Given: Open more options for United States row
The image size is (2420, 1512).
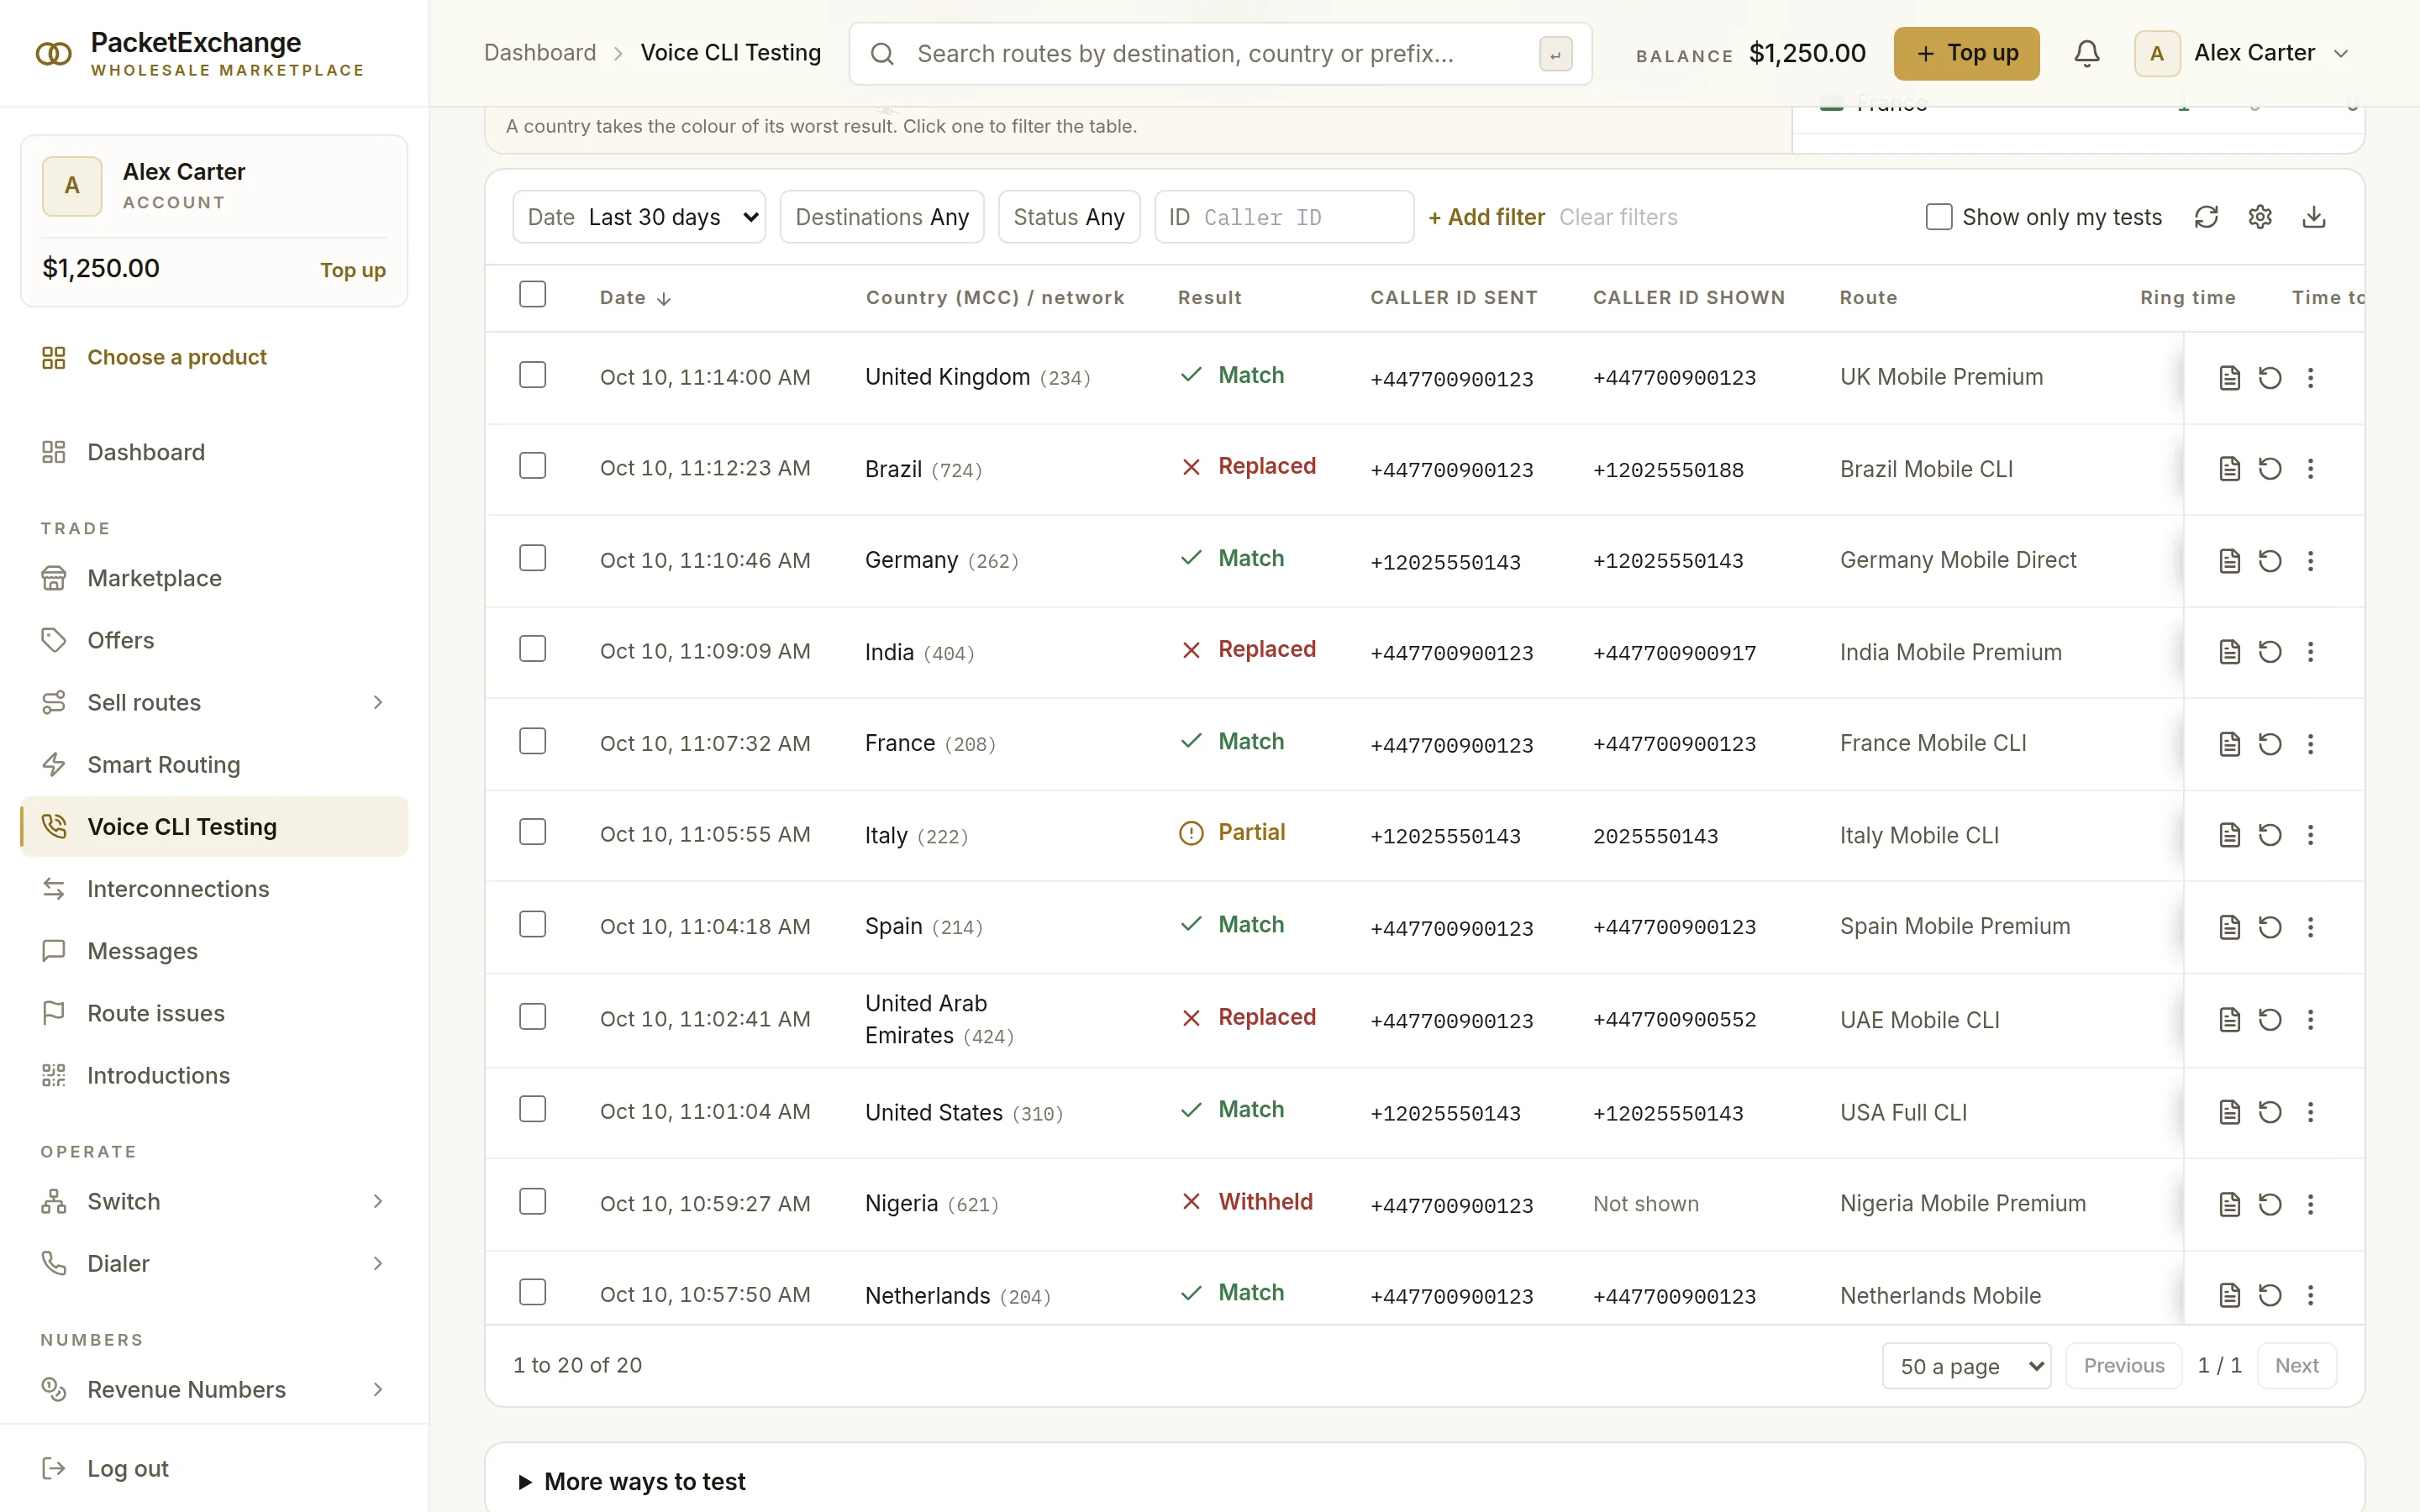Looking at the screenshot, I should (2310, 1112).
